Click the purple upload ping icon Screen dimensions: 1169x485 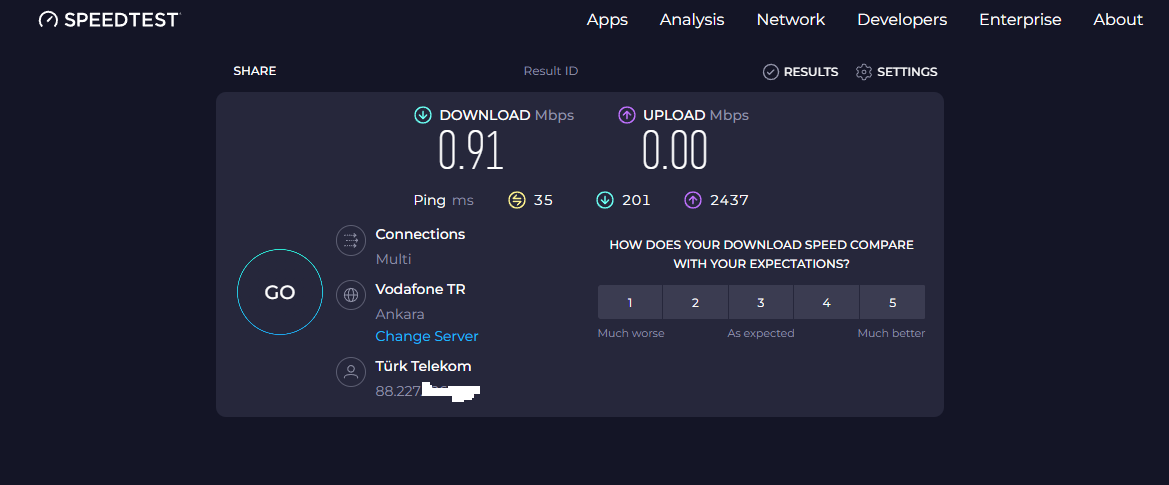point(693,200)
